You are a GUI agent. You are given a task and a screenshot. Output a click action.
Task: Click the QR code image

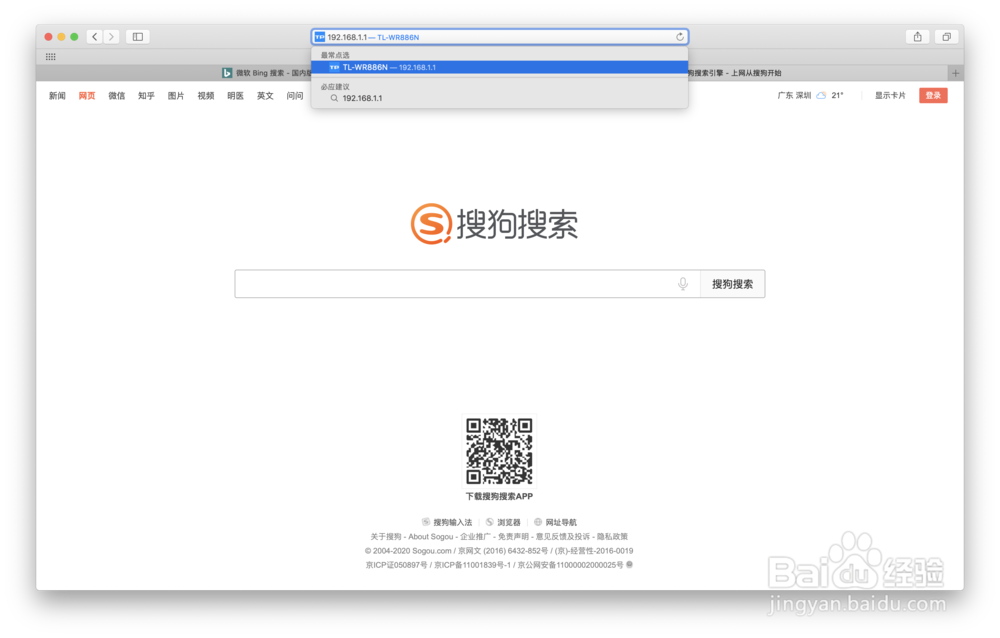pos(499,451)
